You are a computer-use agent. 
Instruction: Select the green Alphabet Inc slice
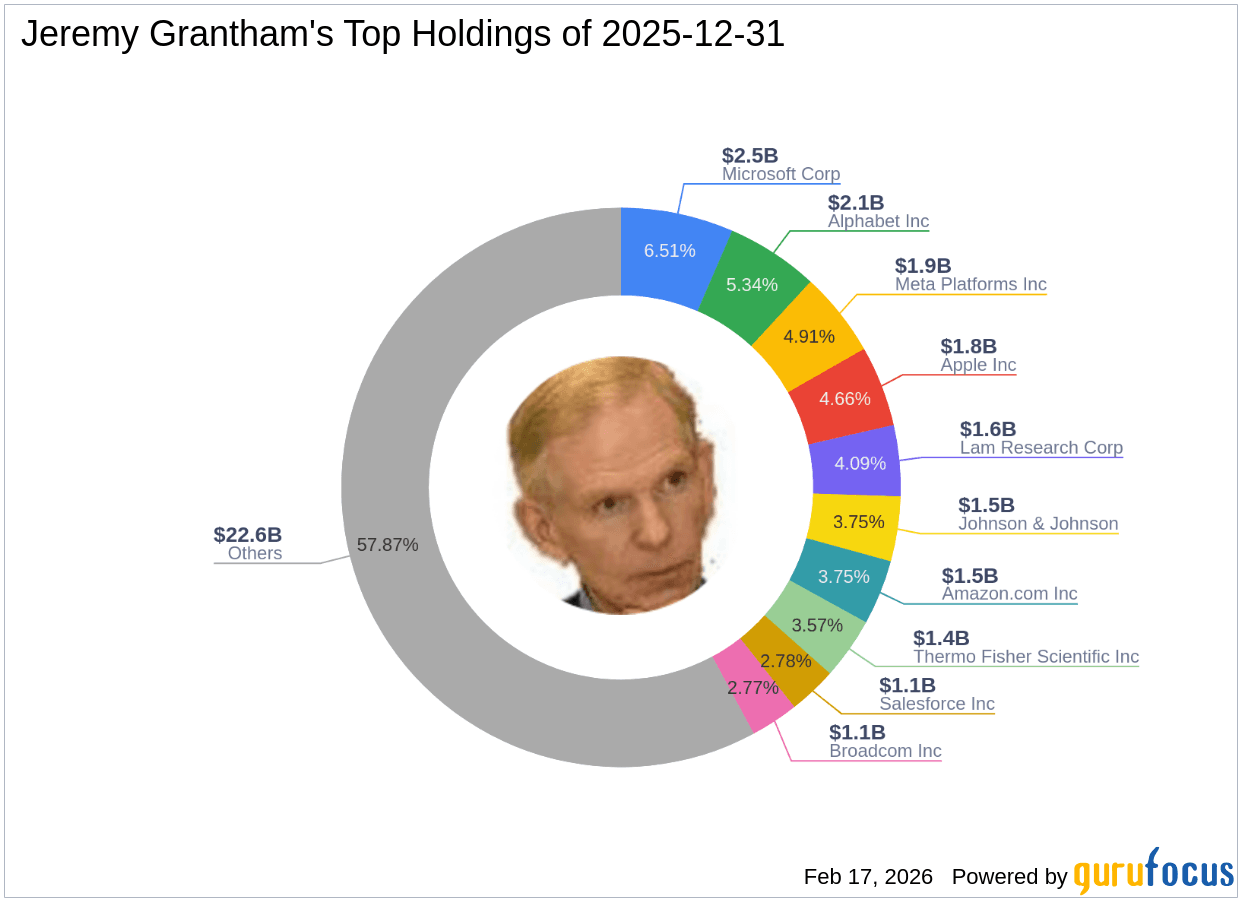tap(751, 284)
